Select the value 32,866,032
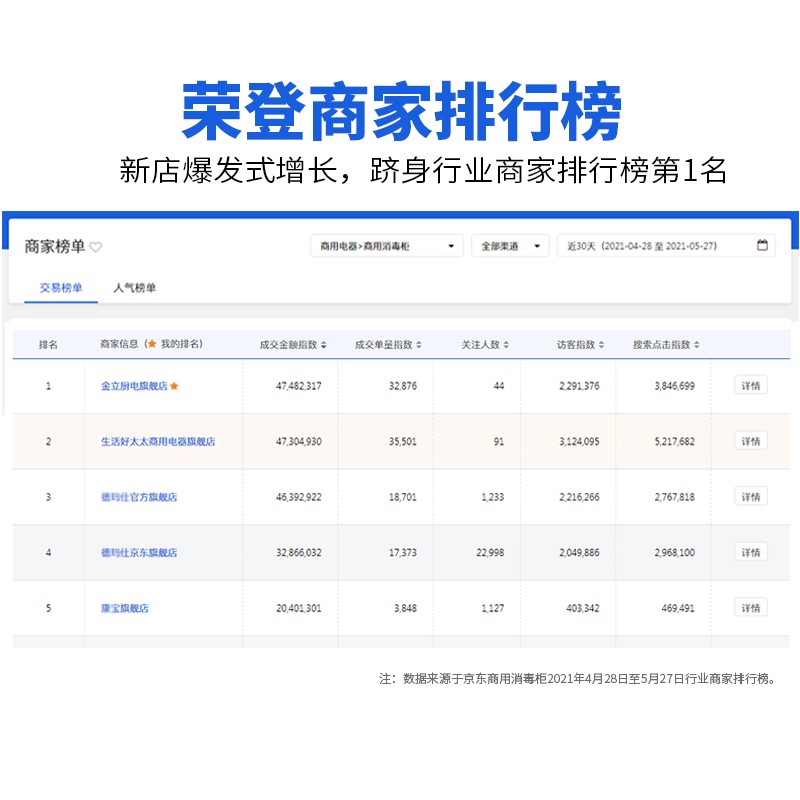Image resolution: width=800 pixels, height=800 pixels. click(299, 553)
